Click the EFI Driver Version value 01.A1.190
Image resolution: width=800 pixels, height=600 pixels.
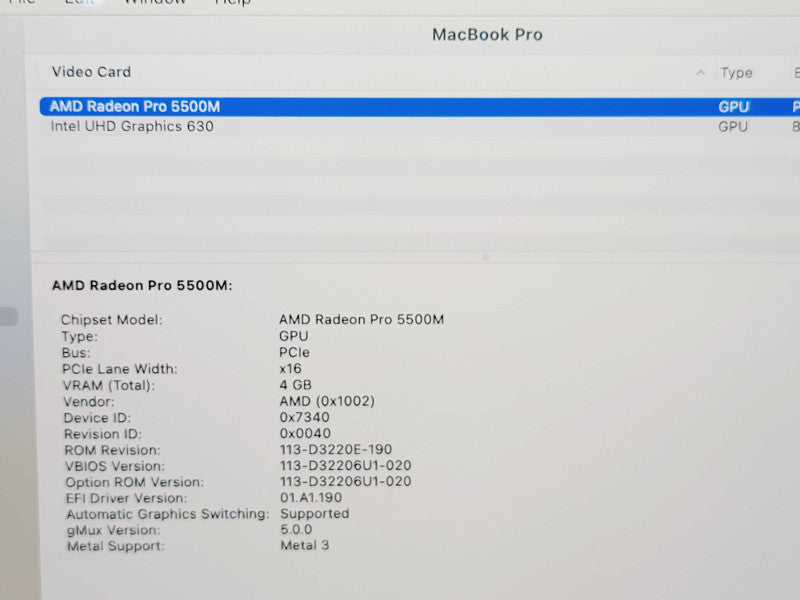[x=311, y=497]
